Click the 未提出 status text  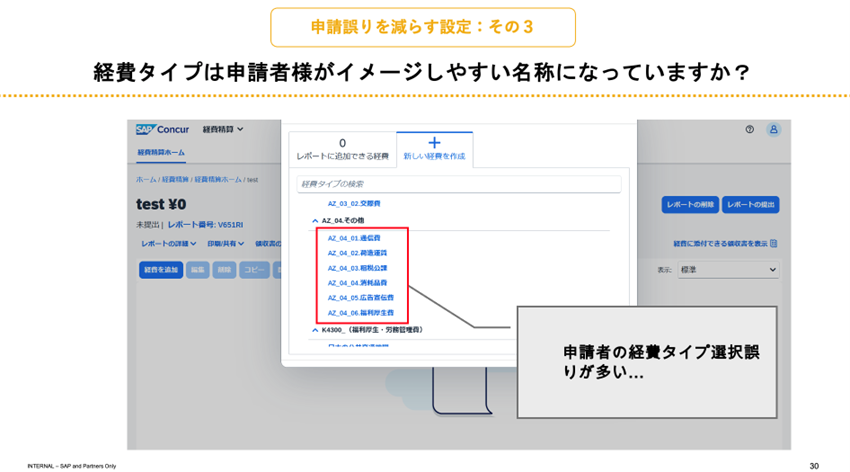(147, 225)
